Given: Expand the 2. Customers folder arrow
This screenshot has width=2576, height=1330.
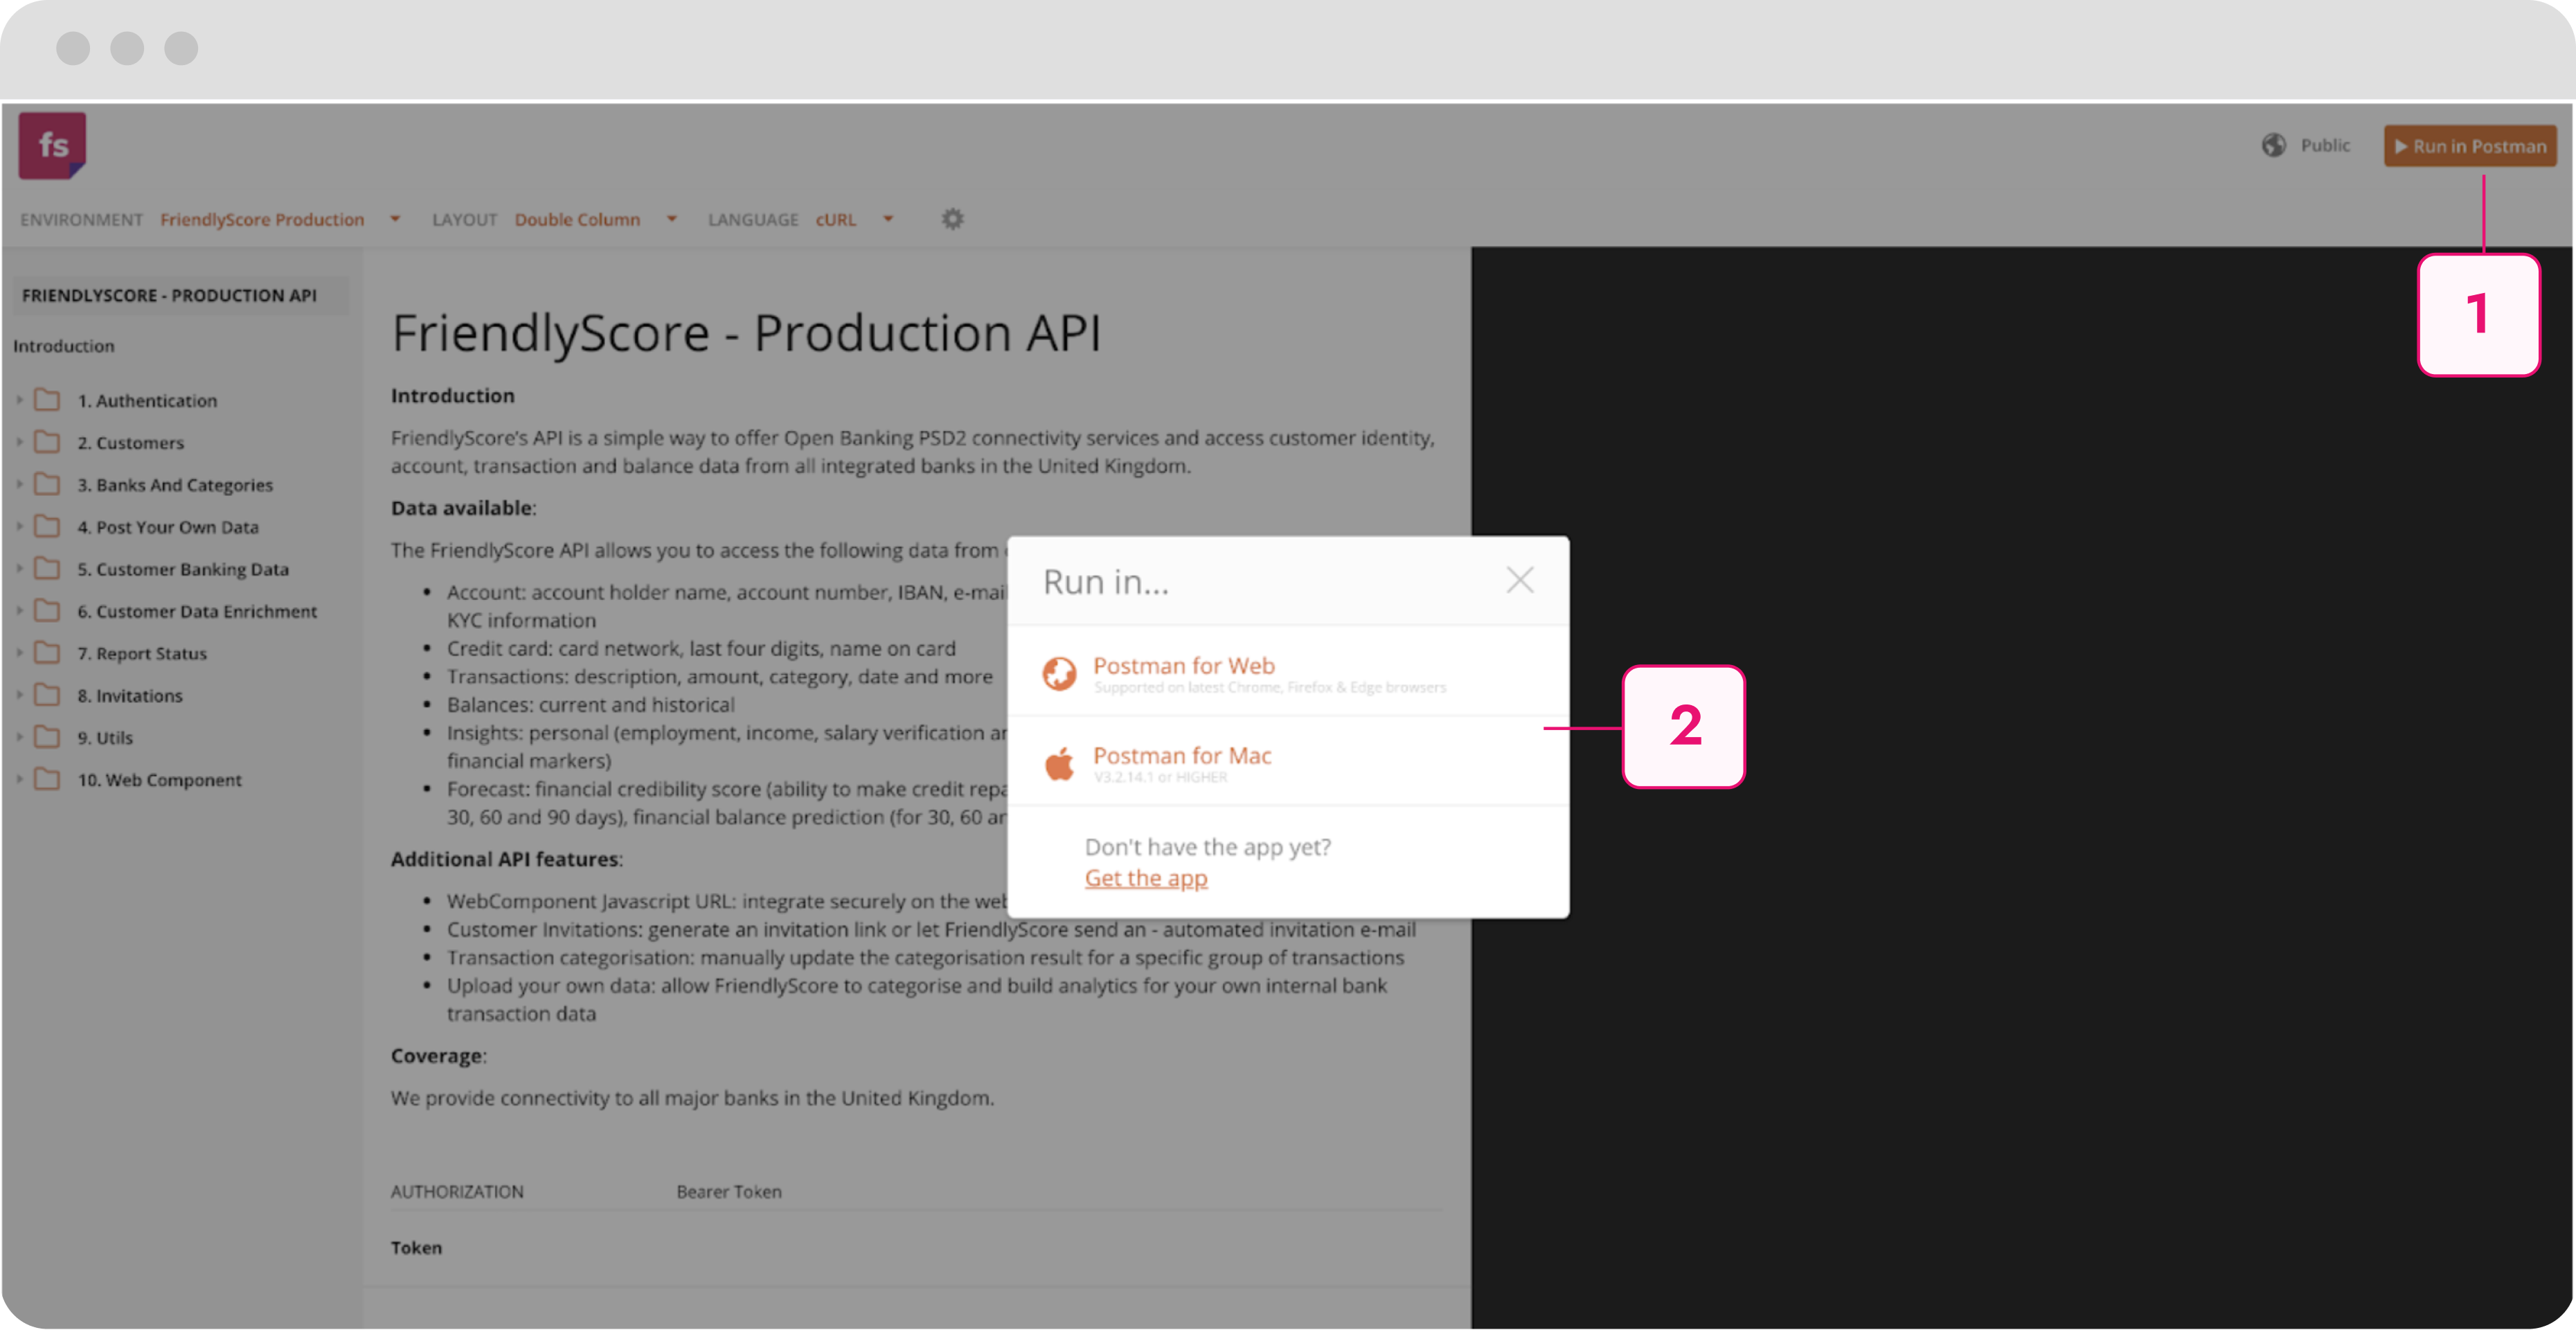Looking at the screenshot, I should click(19, 442).
